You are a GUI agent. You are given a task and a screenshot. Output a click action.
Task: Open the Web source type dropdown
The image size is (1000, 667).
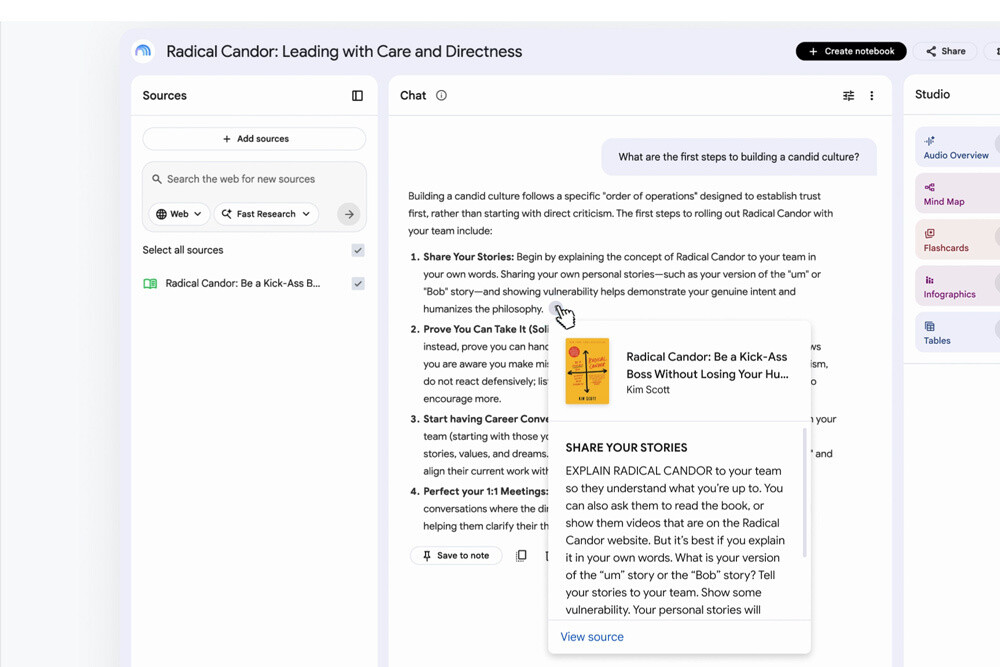[179, 214]
